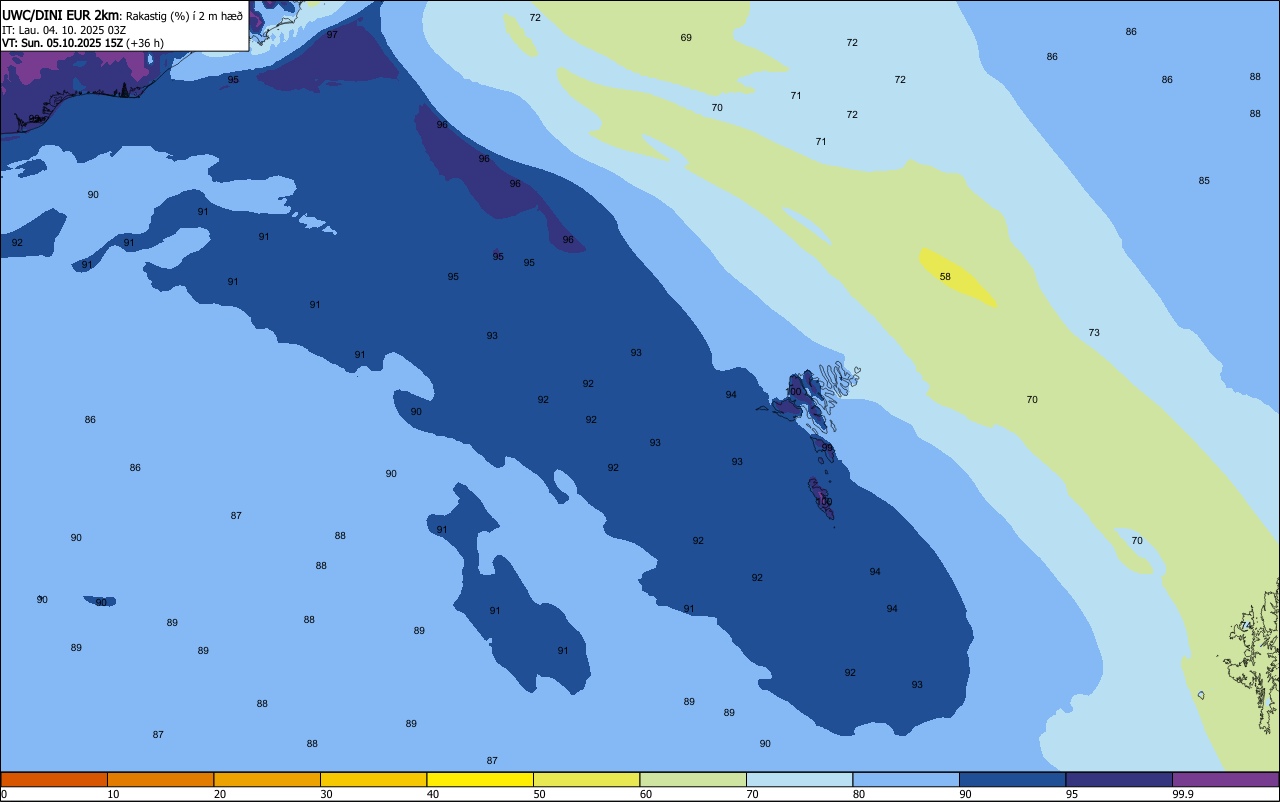
Task: Click the legend scale label 20
Action: 220,794
